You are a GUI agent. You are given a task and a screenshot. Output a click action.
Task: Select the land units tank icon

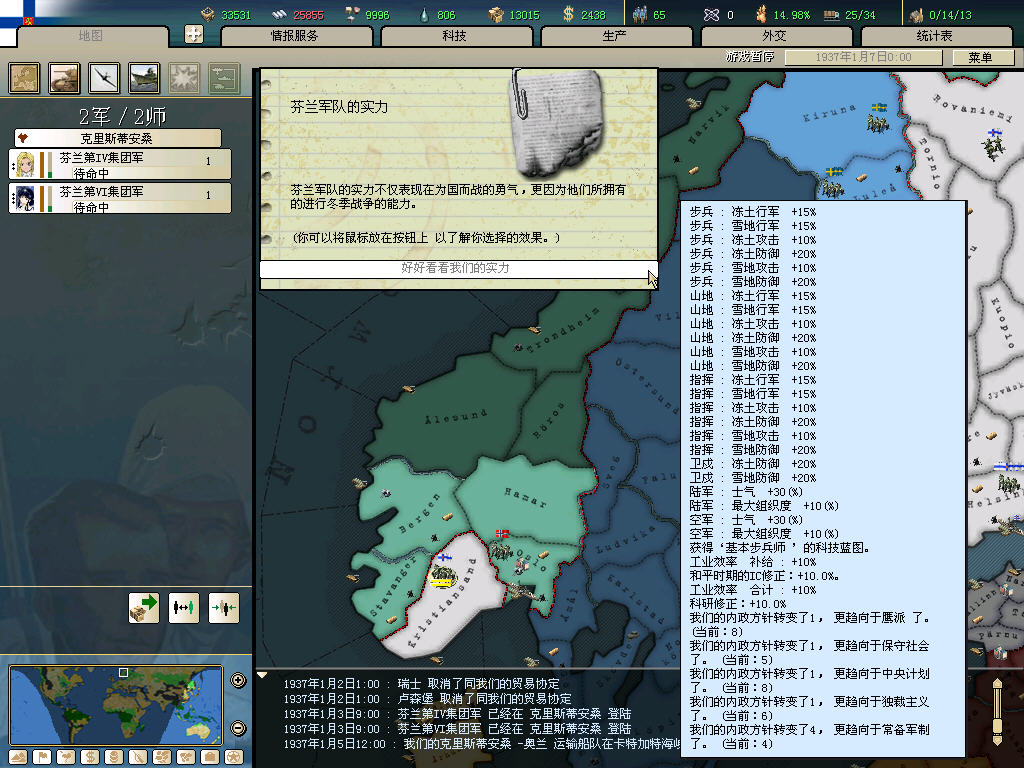(x=65, y=77)
